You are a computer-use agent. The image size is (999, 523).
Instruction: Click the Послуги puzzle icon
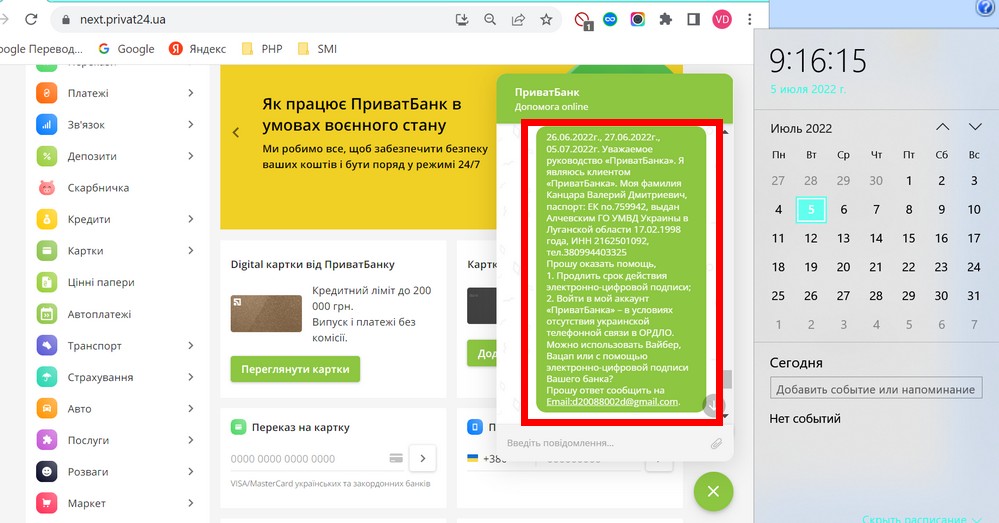tap(47, 440)
